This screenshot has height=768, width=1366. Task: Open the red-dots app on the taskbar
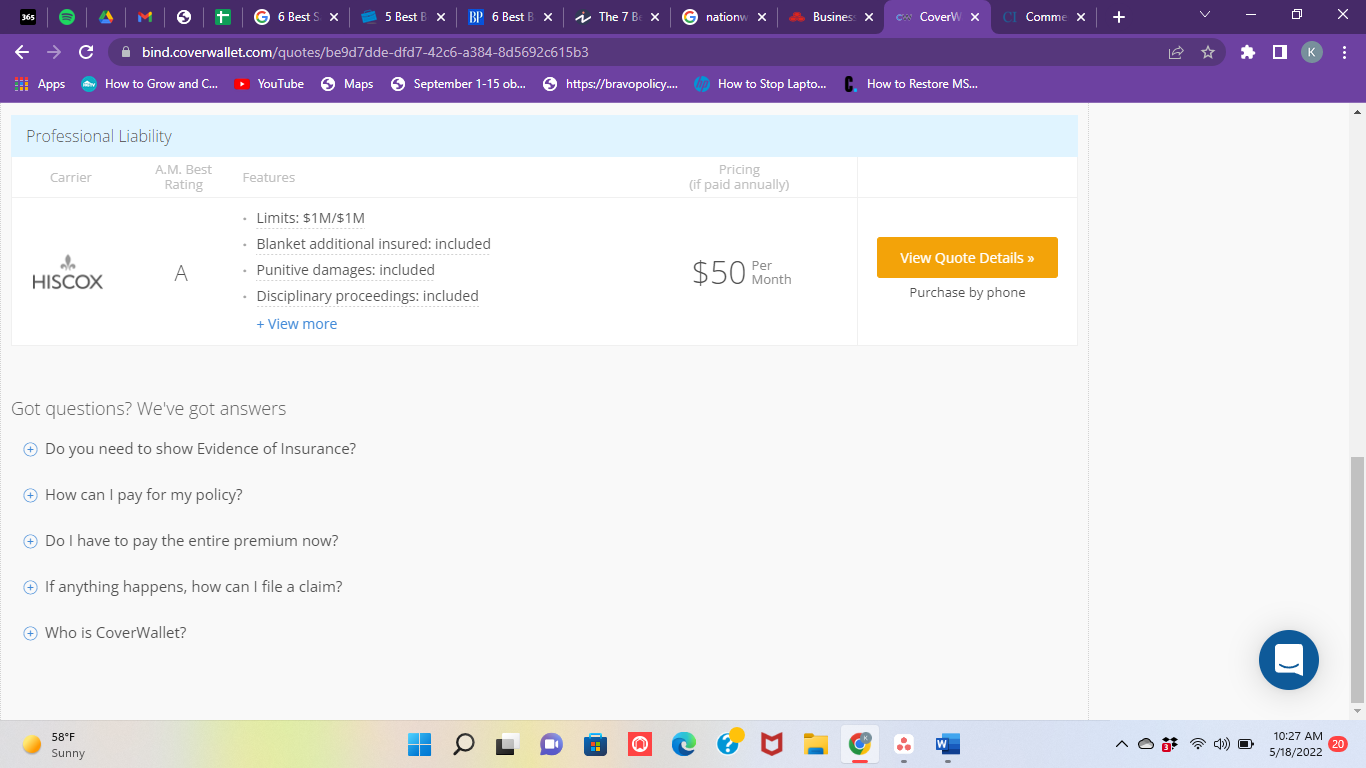tap(903, 744)
